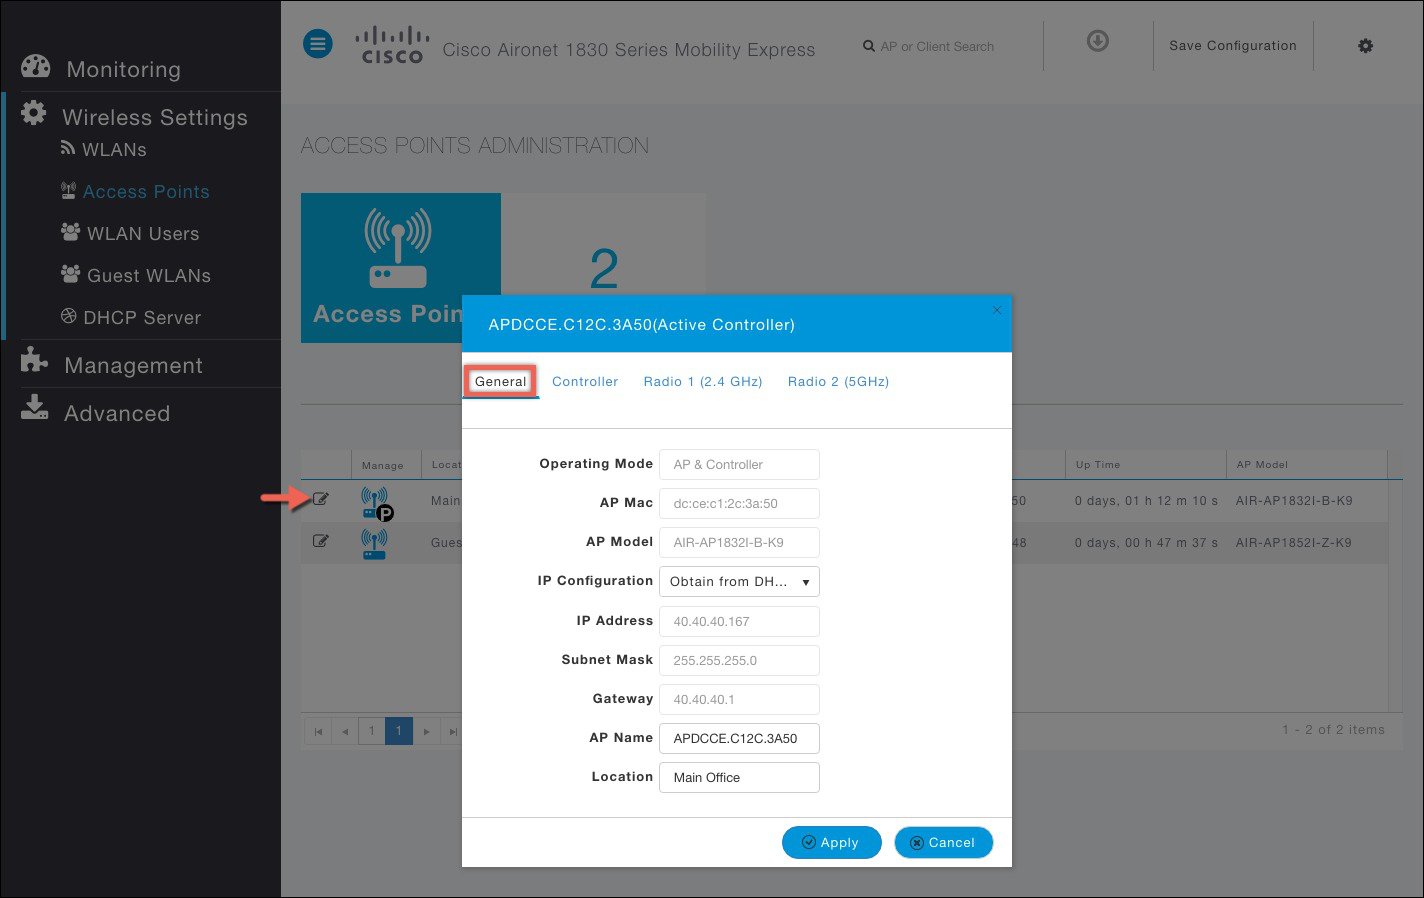Edit the AIR-AP1852I-Z-K9 access point row
Viewport: 1424px width, 898px height.
coord(321,541)
